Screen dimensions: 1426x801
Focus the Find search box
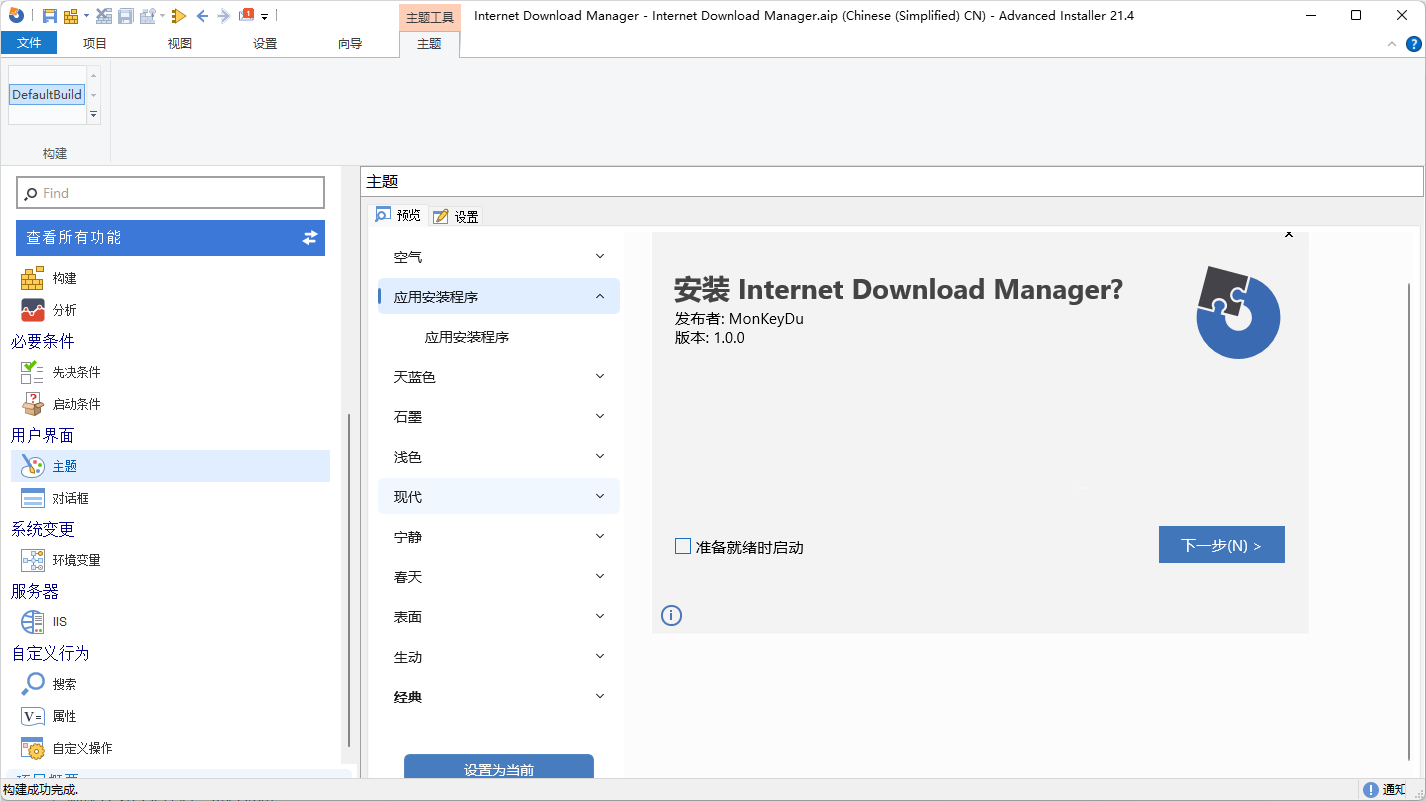(x=171, y=193)
